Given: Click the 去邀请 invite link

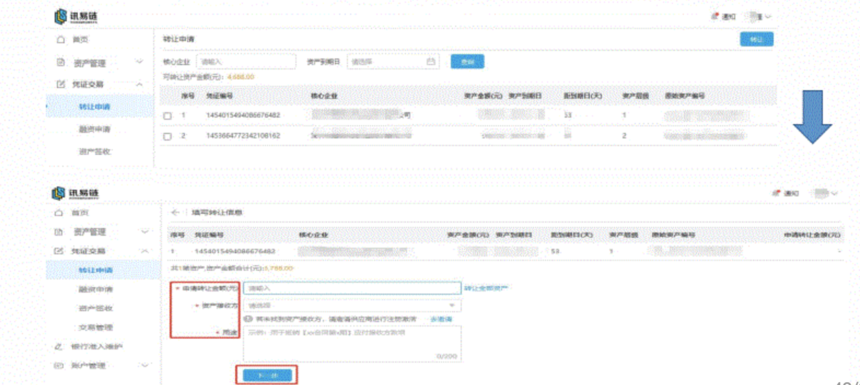Looking at the screenshot, I should [x=441, y=319].
